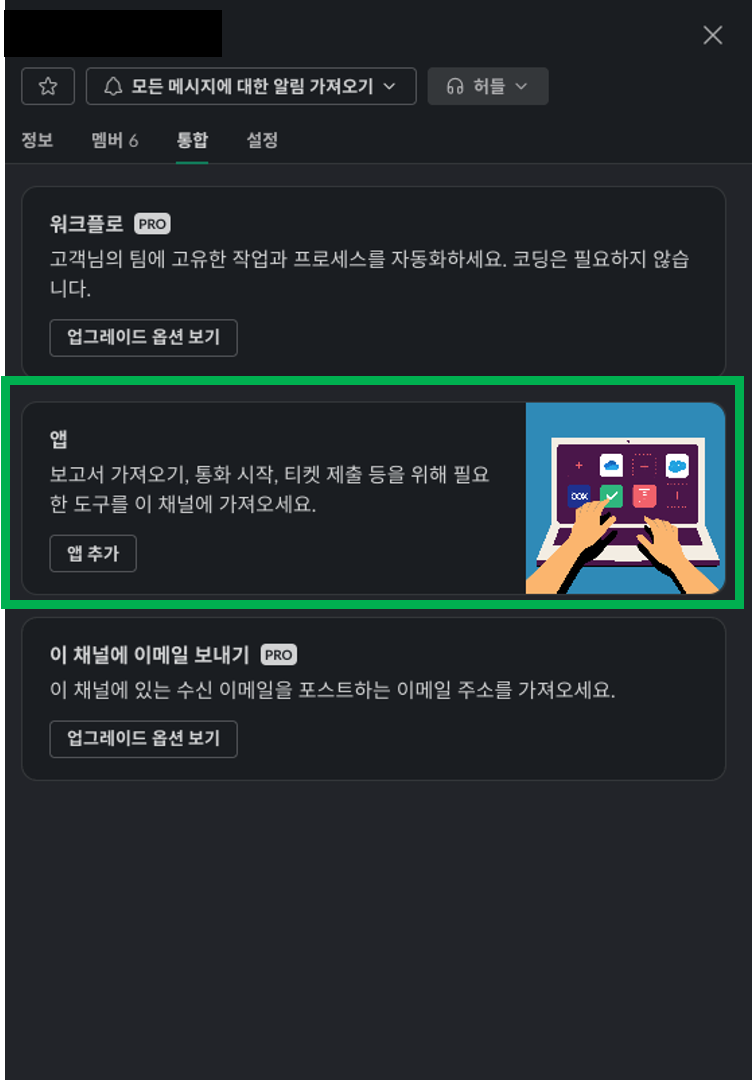Viewport: 752px width, 1080px height.
Task: Click the green checkmark app icon in illustration
Action: [611, 496]
